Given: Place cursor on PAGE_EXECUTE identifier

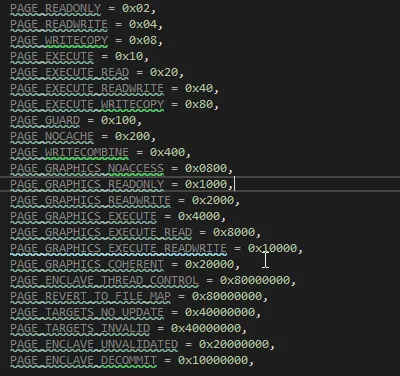Looking at the screenshot, I should pyautogui.click(x=52, y=56).
